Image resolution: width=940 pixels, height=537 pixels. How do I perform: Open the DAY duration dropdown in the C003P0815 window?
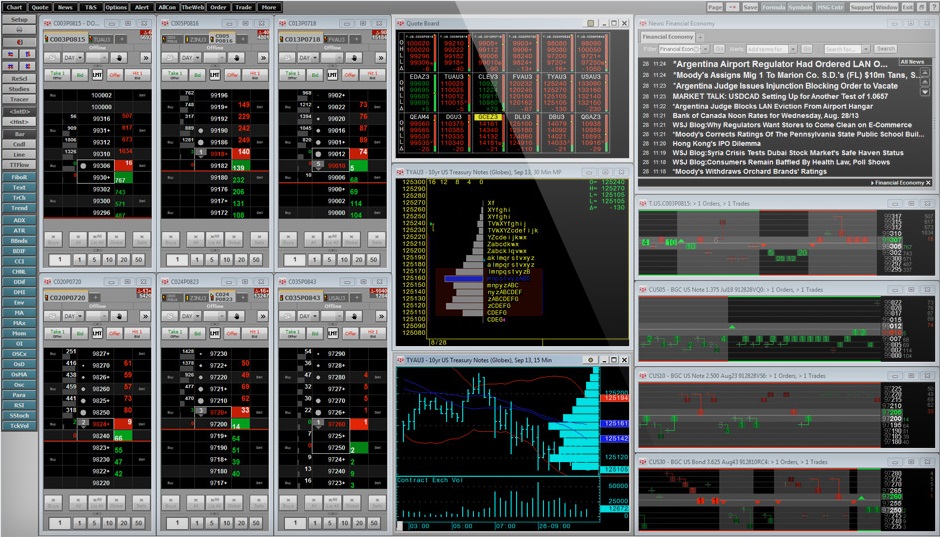72,59
